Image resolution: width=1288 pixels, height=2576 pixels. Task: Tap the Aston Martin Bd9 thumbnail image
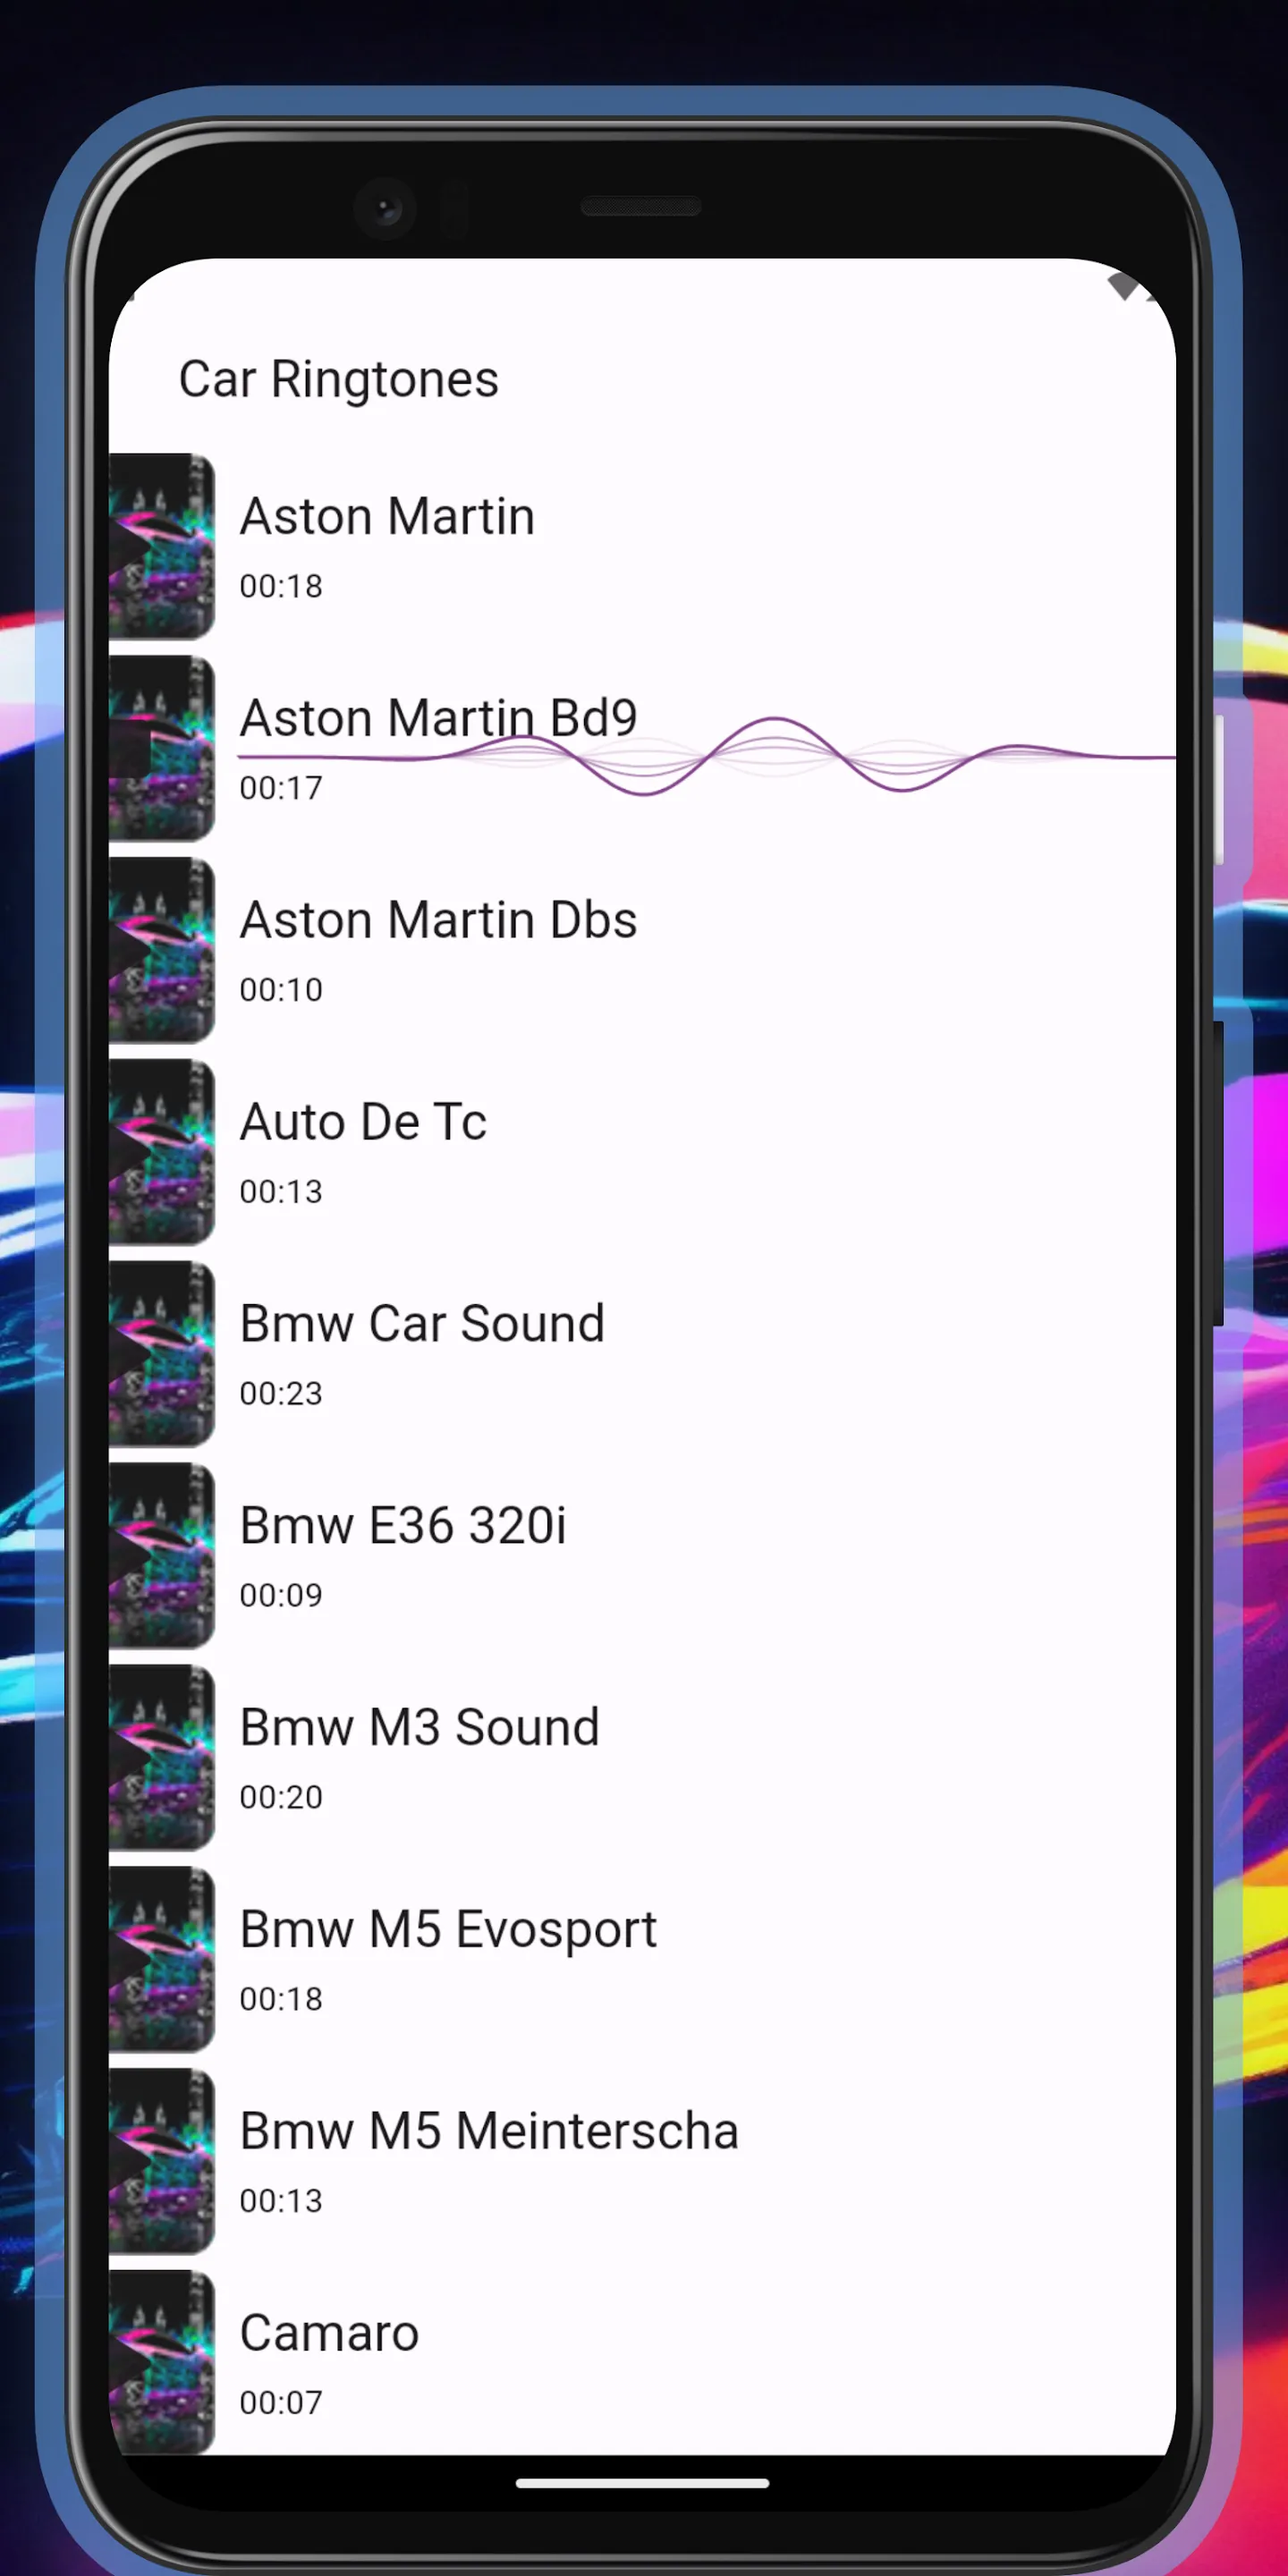162,748
